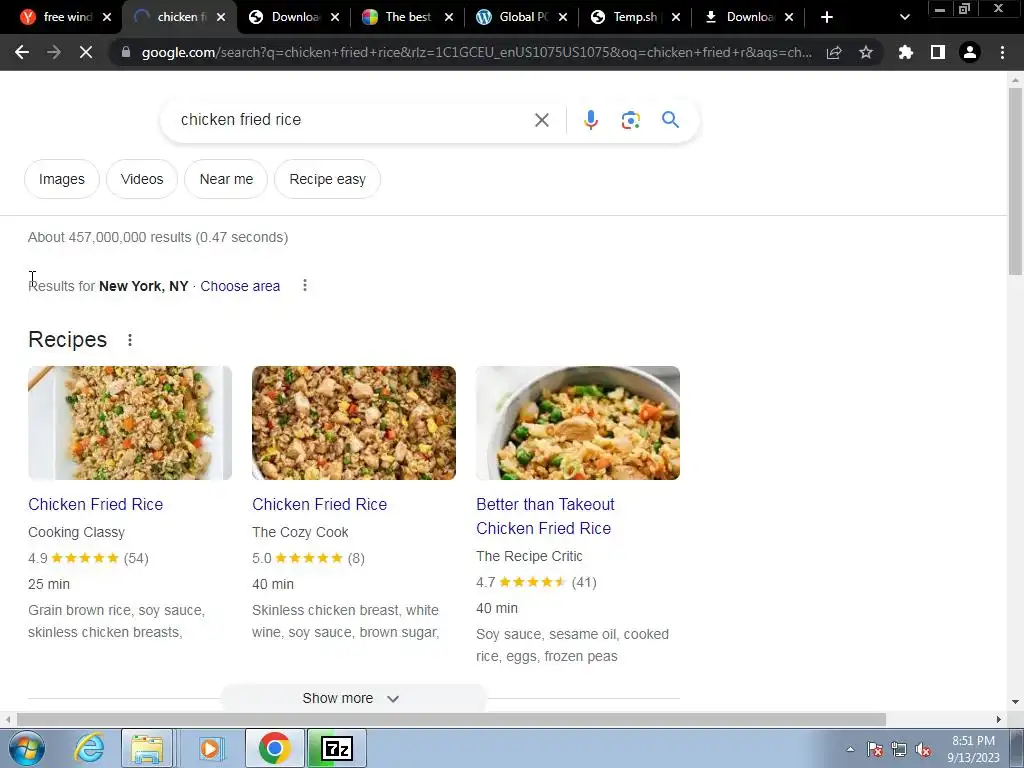This screenshot has width=1024, height=768.
Task: Open the Chrome profile avatar
Action: (970, 52)
